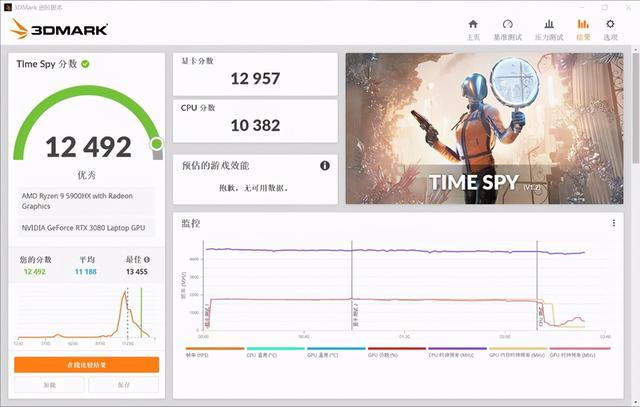Image resolution: width=640 pixels, height=407 pixels.
Task: Click the 显卡分数 value 12 957
Action: (255, 78)
